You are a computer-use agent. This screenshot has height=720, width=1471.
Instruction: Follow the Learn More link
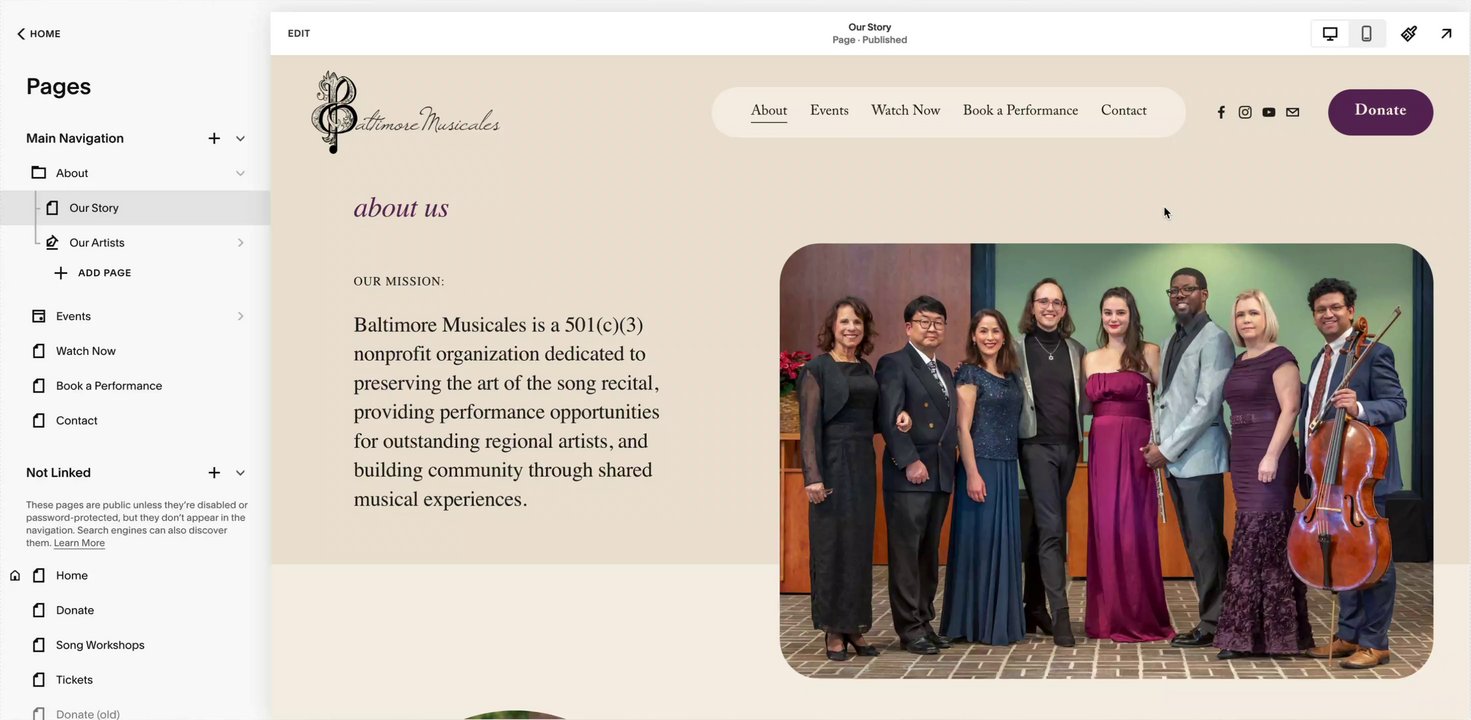point(79,543)
